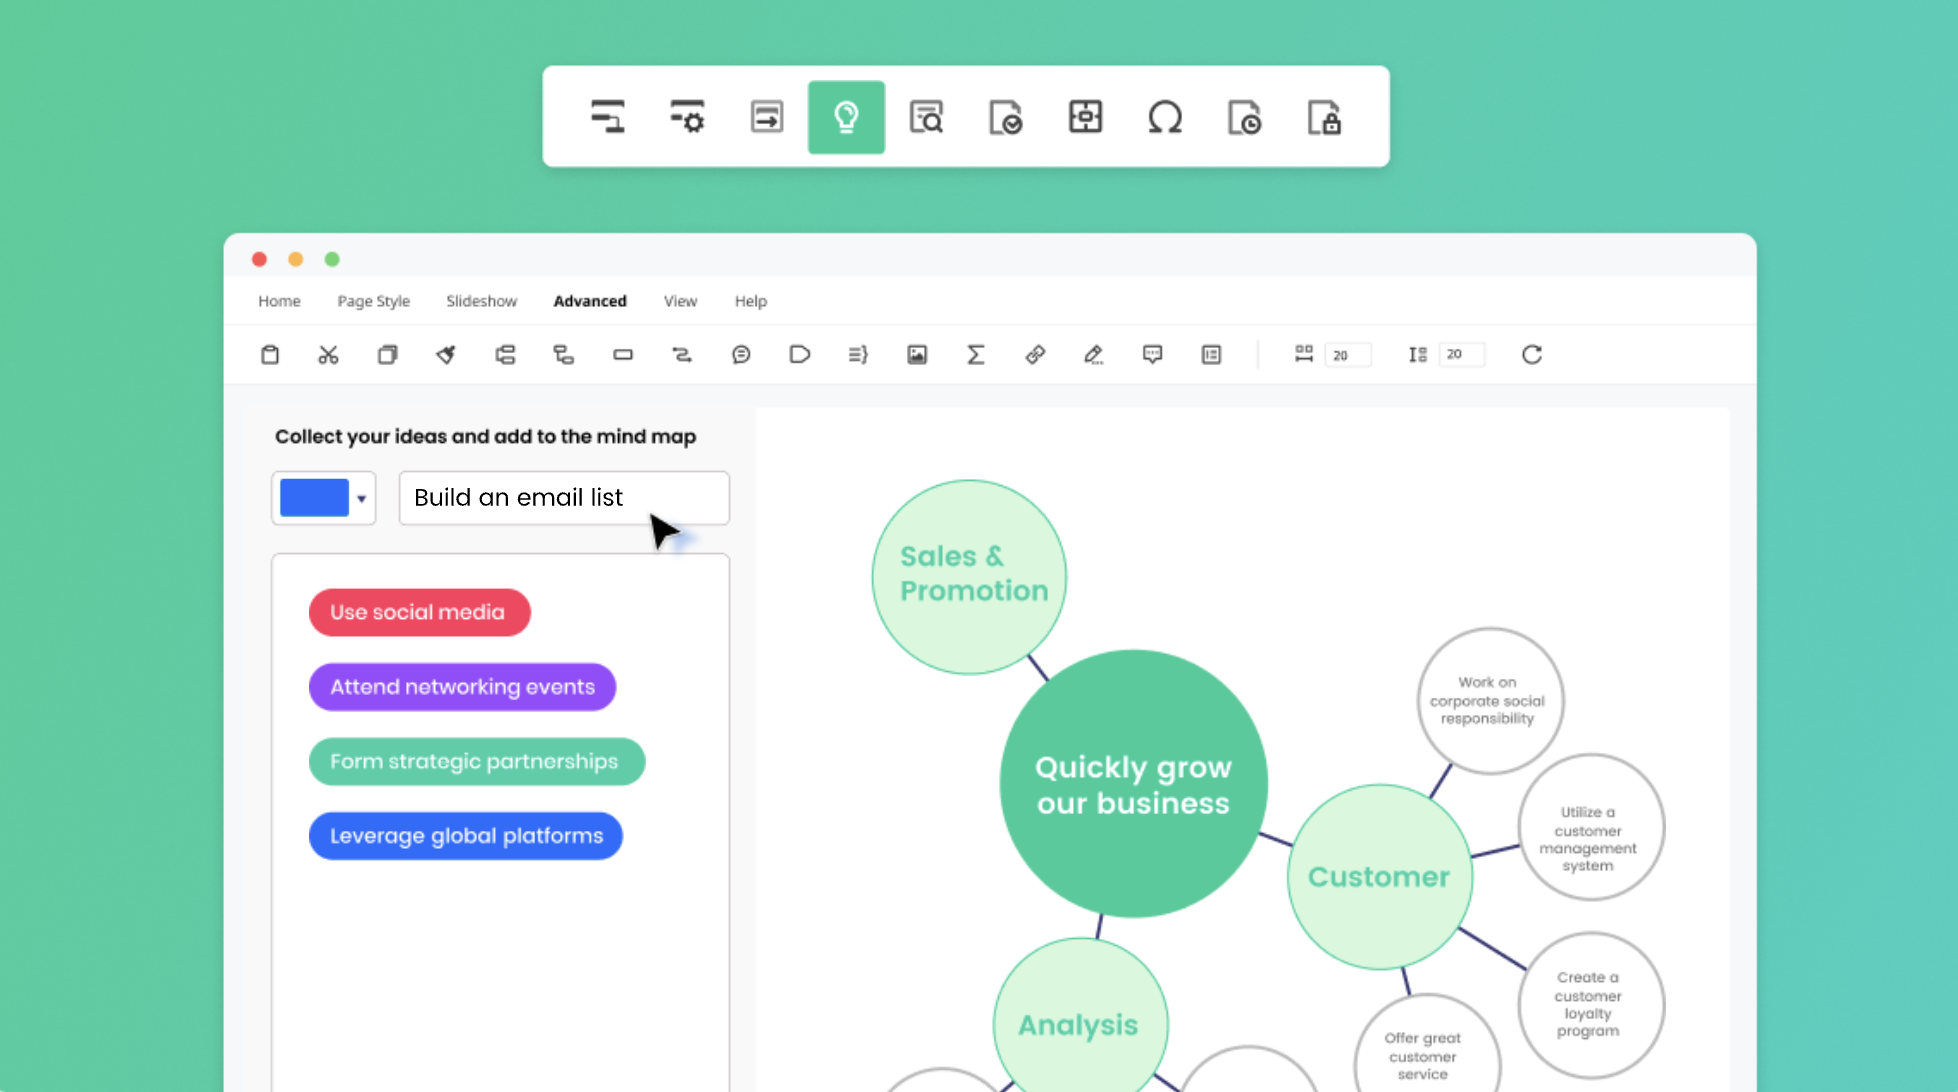Click the refresh rotate arrow icon
The height and width of the screenshot is (1092, 1958).
(1531, 355)
